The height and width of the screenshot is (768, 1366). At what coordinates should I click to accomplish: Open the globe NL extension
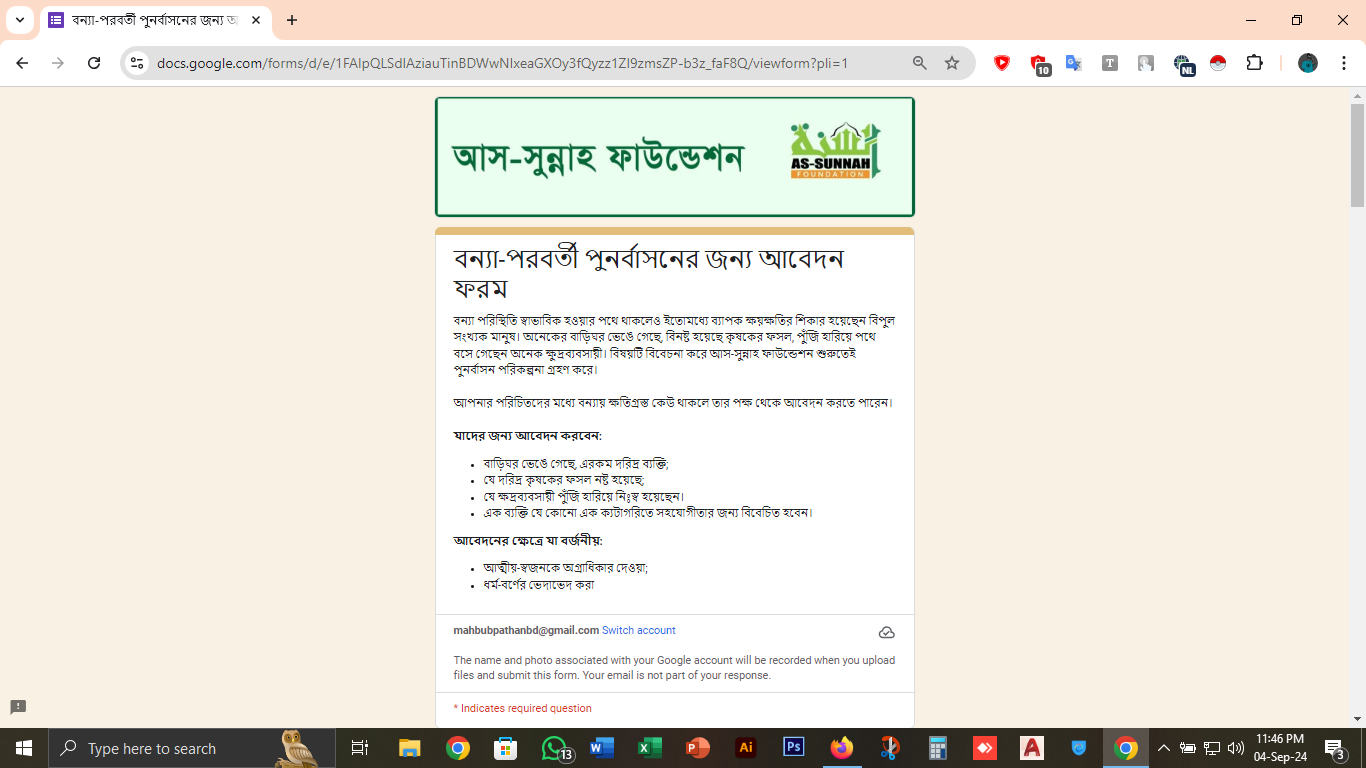tap(1184, 65)
